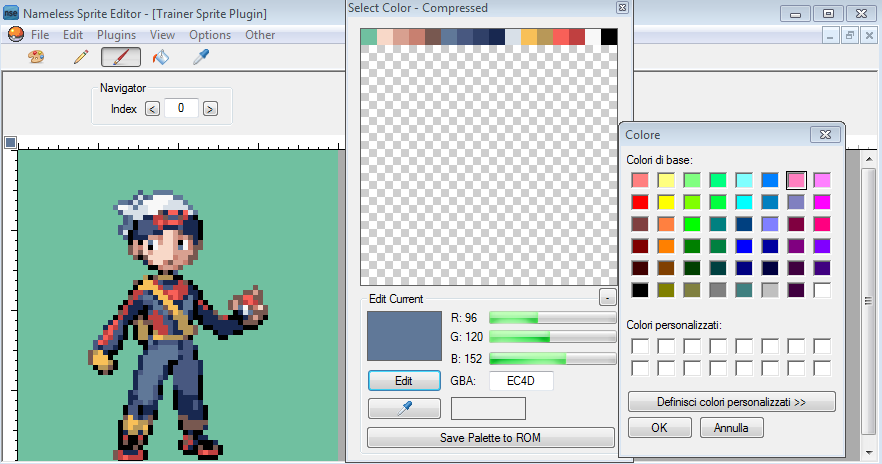Image resolution: width=882 pixels, height=464 pixels.
Task: Select the Pencil tool
Action: 81,57
